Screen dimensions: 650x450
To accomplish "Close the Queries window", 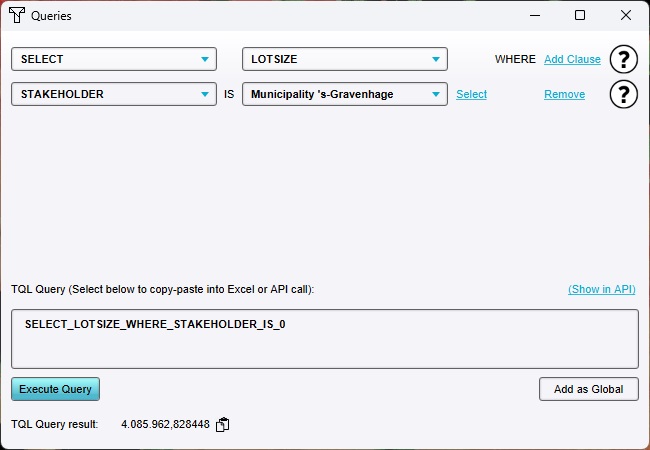I will (626, 16).
